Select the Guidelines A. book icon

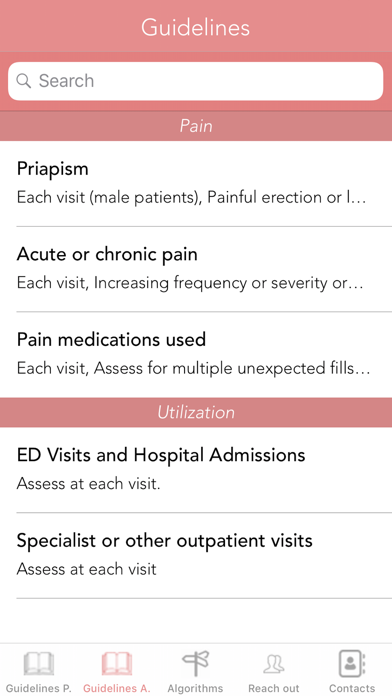pyautogui.click(x=117, y=664)
